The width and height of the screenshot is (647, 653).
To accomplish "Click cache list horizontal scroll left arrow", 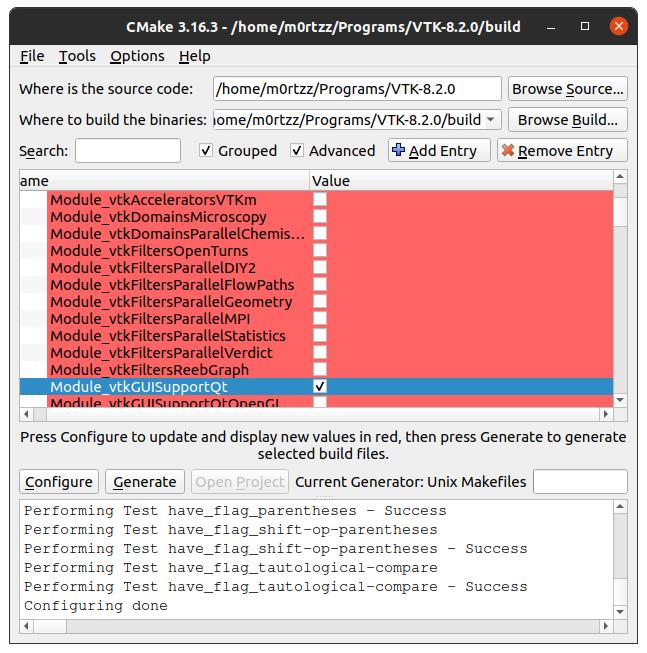I will coord(26,414).
